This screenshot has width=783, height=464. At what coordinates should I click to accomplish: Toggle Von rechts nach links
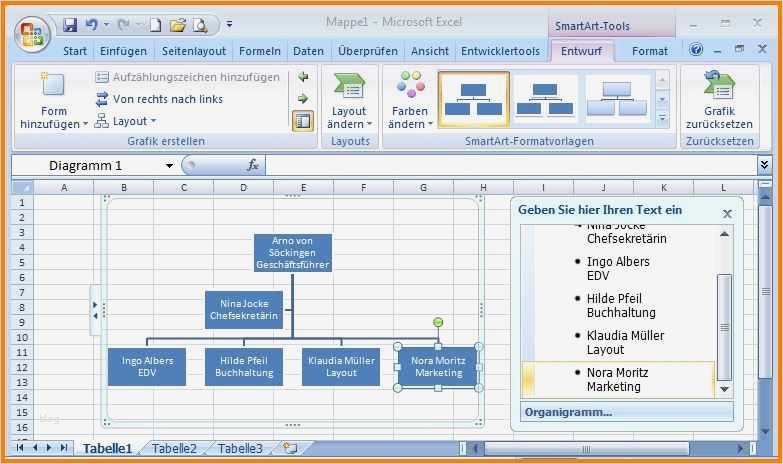[x=159, y=99]
